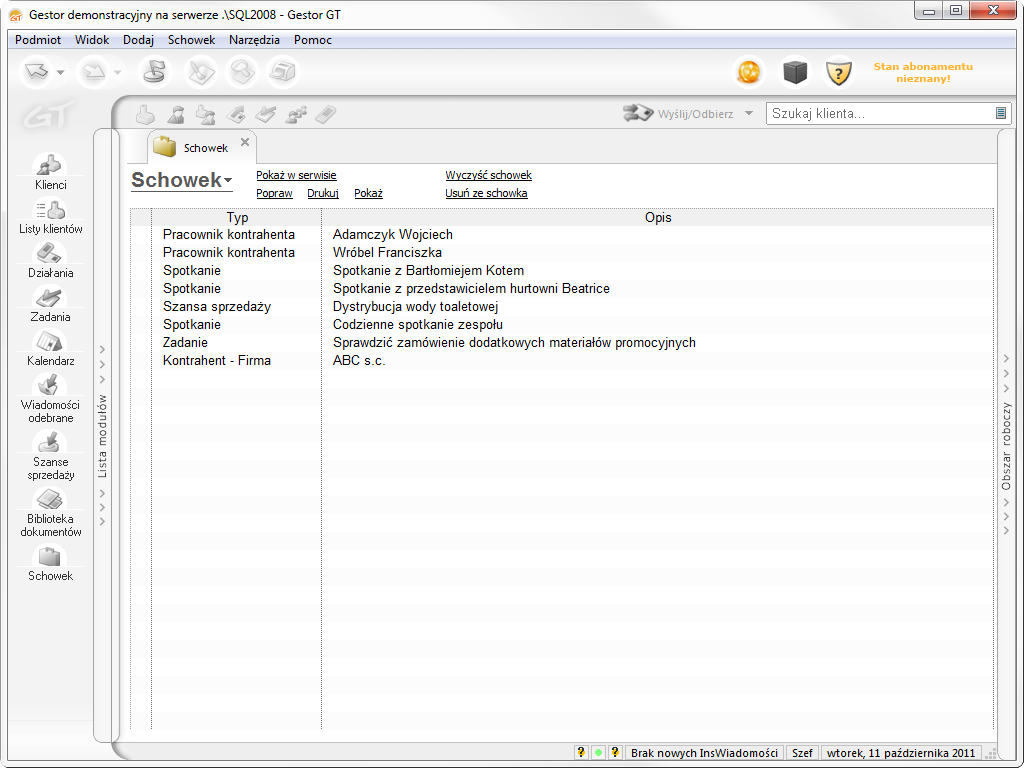Open Szanse sprzedaży module

pos(50,455)
